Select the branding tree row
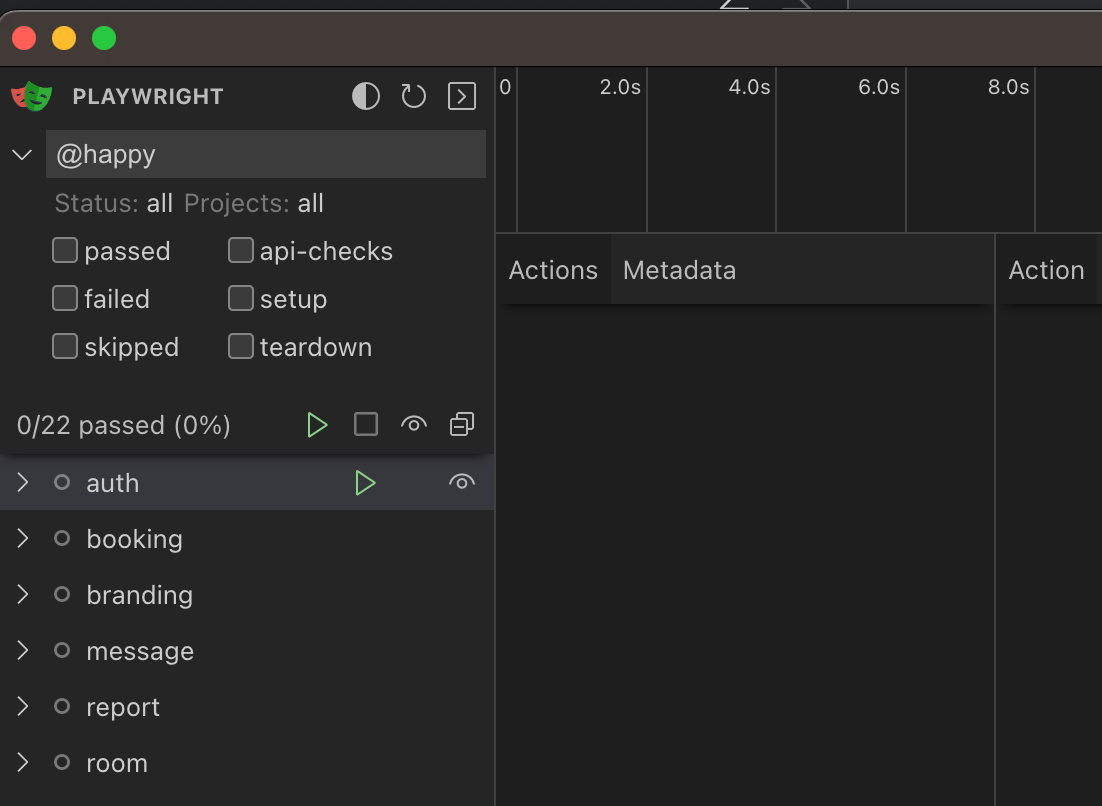The width and height of the screenshot is (1102, 806). pyautogui.click(x=247, y=595)
